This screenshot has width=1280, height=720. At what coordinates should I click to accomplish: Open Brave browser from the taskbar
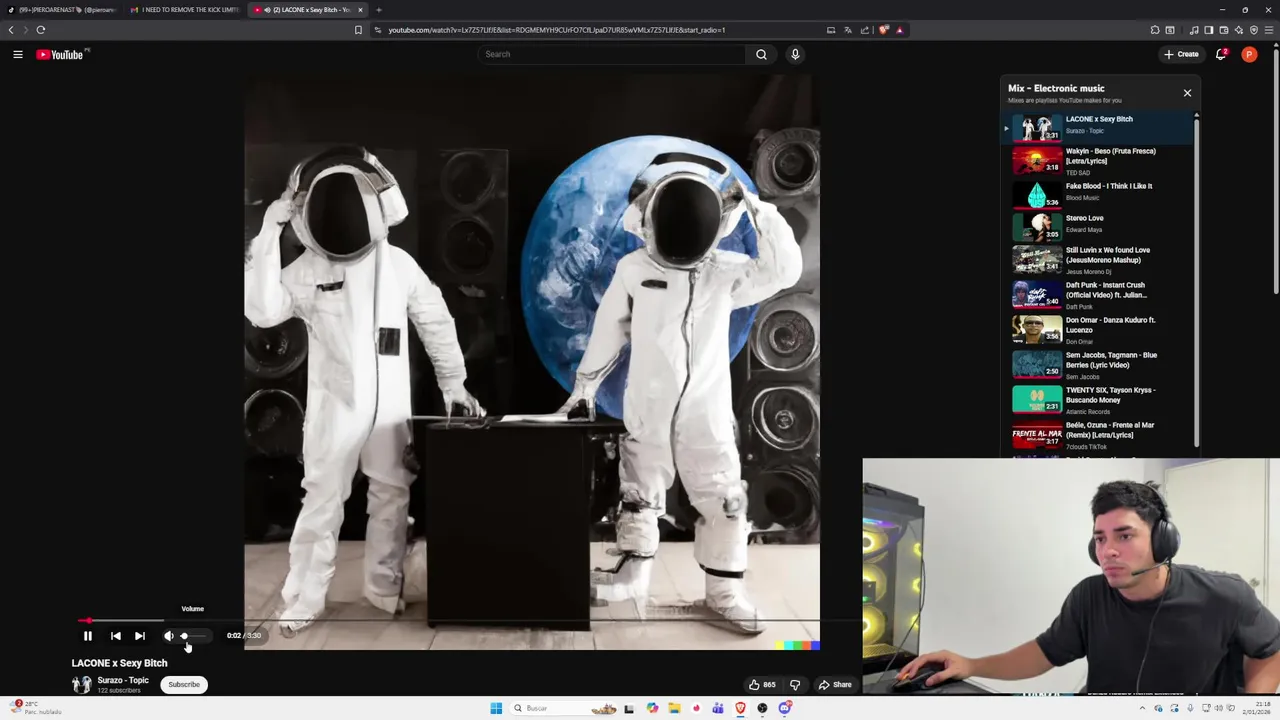tap(740, 708)
